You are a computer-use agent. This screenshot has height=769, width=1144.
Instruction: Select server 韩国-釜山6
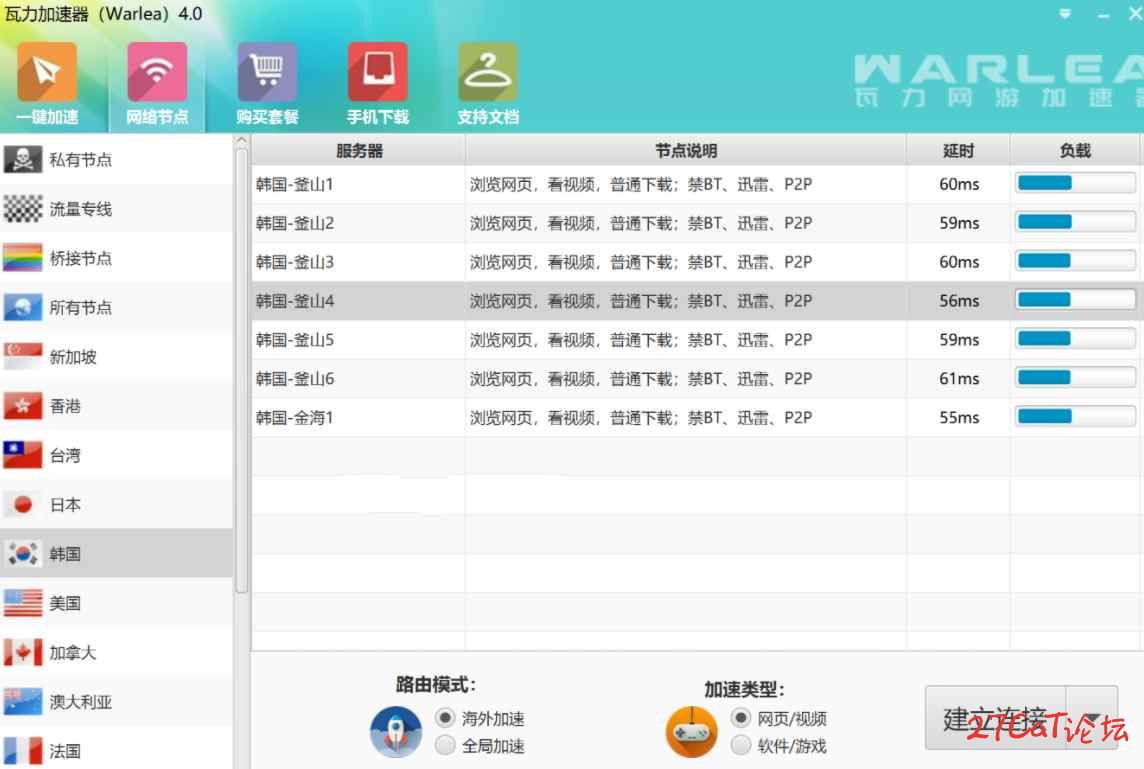695,378
